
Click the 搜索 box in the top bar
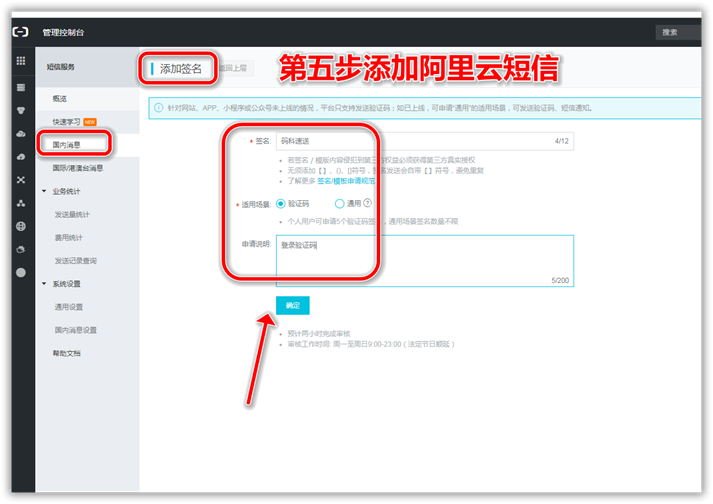678,32
